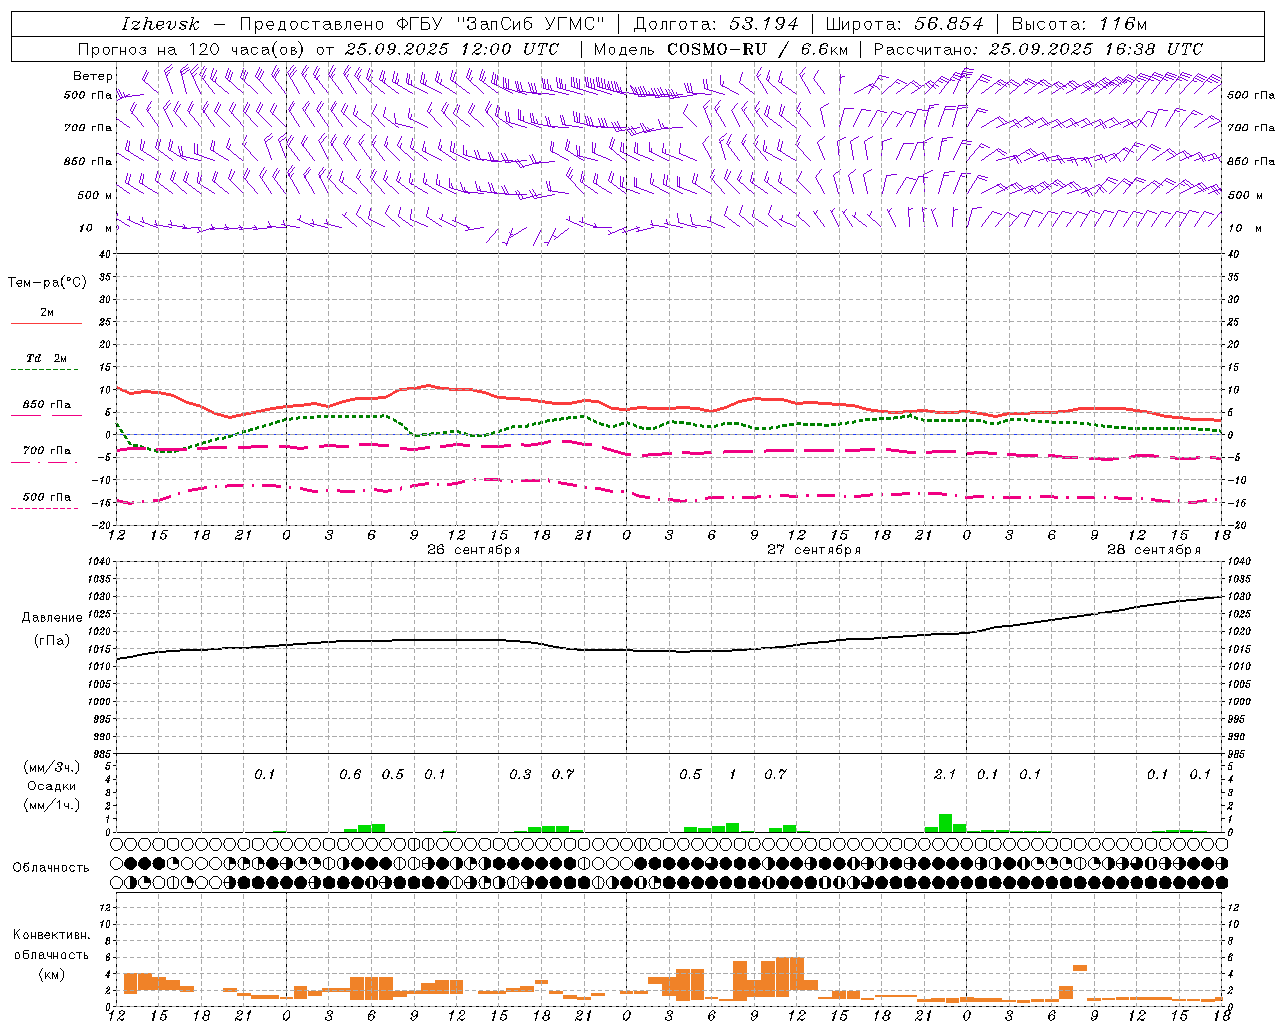Select the text "Предоставлено ФГБУ ЗапСиб УГМС"
Image resolution: width=1280 pixels, height=1024 pixels.
click(422, 24)
